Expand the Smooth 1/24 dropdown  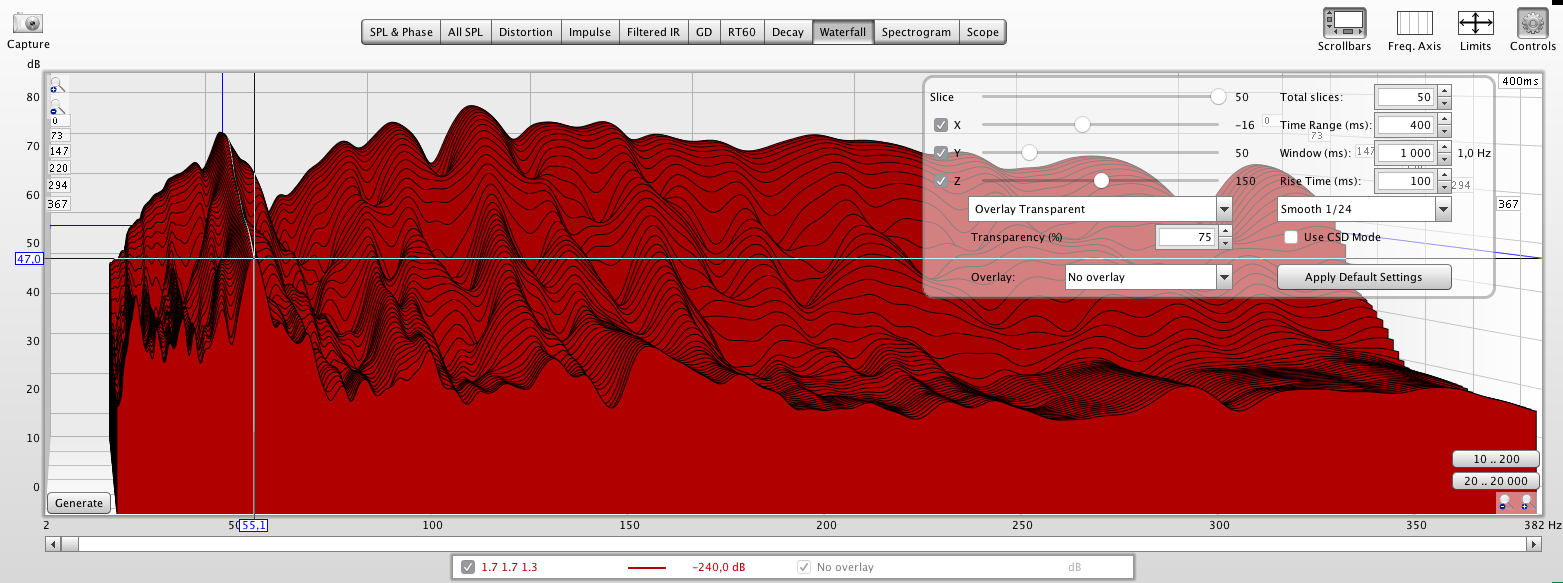pyautogui.click(x=1364, y=209)
